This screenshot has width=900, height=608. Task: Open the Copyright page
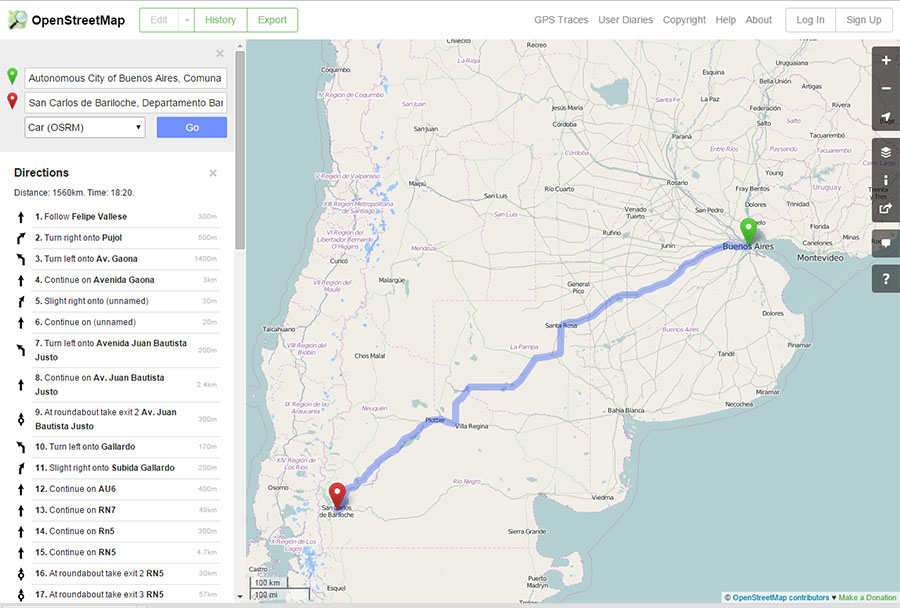pyautogui.click(x=684, y=20)
